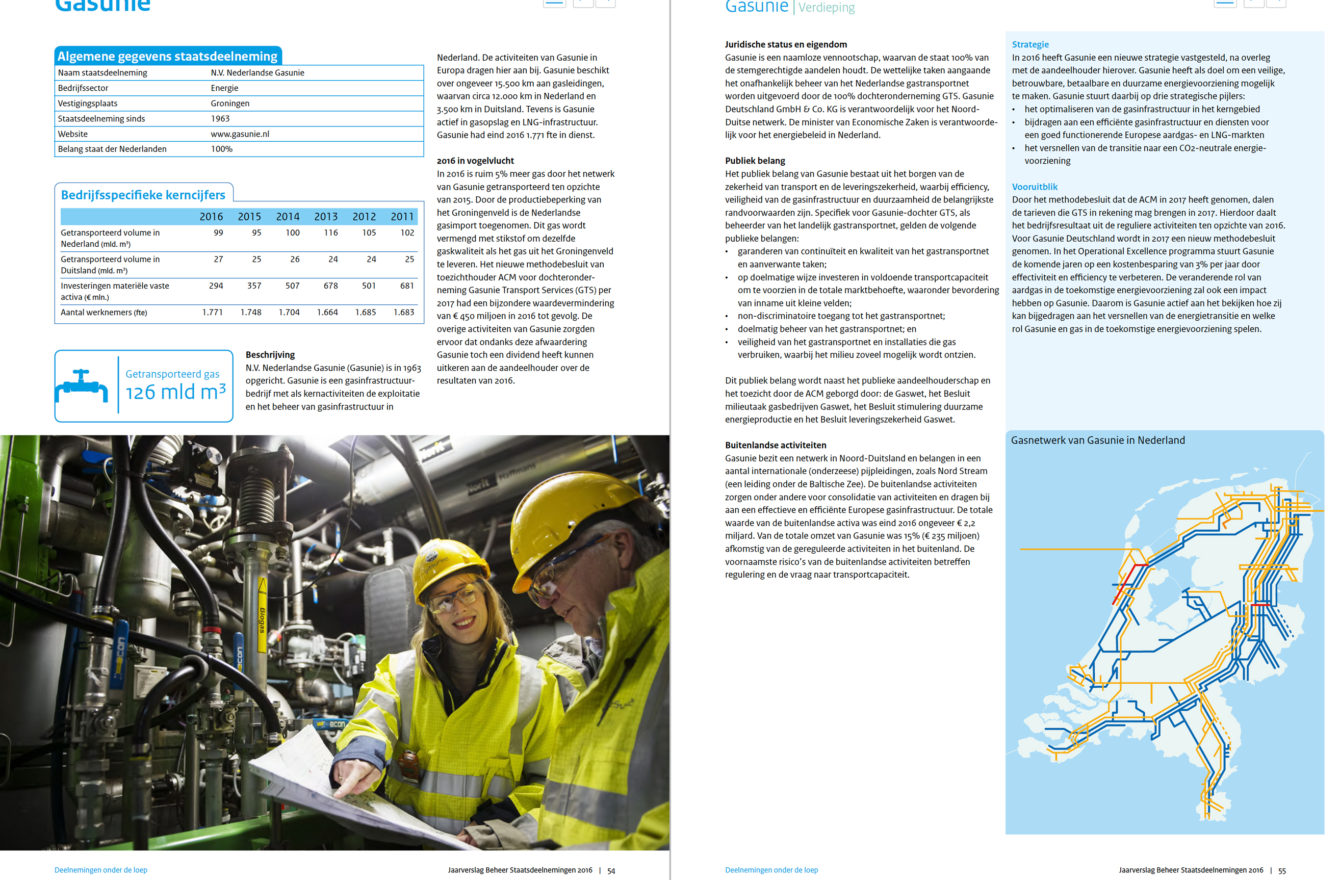Image resolution: width=1340 pixels, height=880 pixels.
Task: Click the '2016' column header in kerncijfers table
Action: coord(211,217)
